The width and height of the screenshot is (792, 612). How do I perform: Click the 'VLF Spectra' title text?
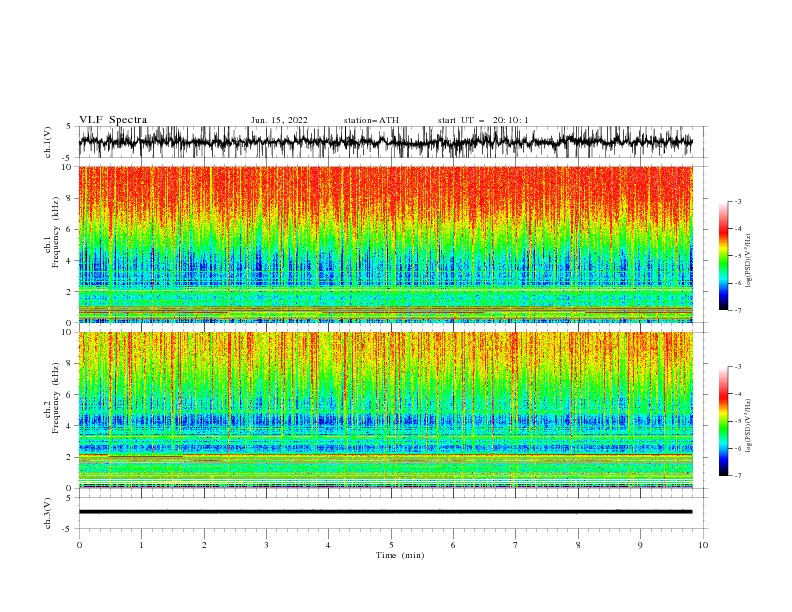click(x=113, y=120)
